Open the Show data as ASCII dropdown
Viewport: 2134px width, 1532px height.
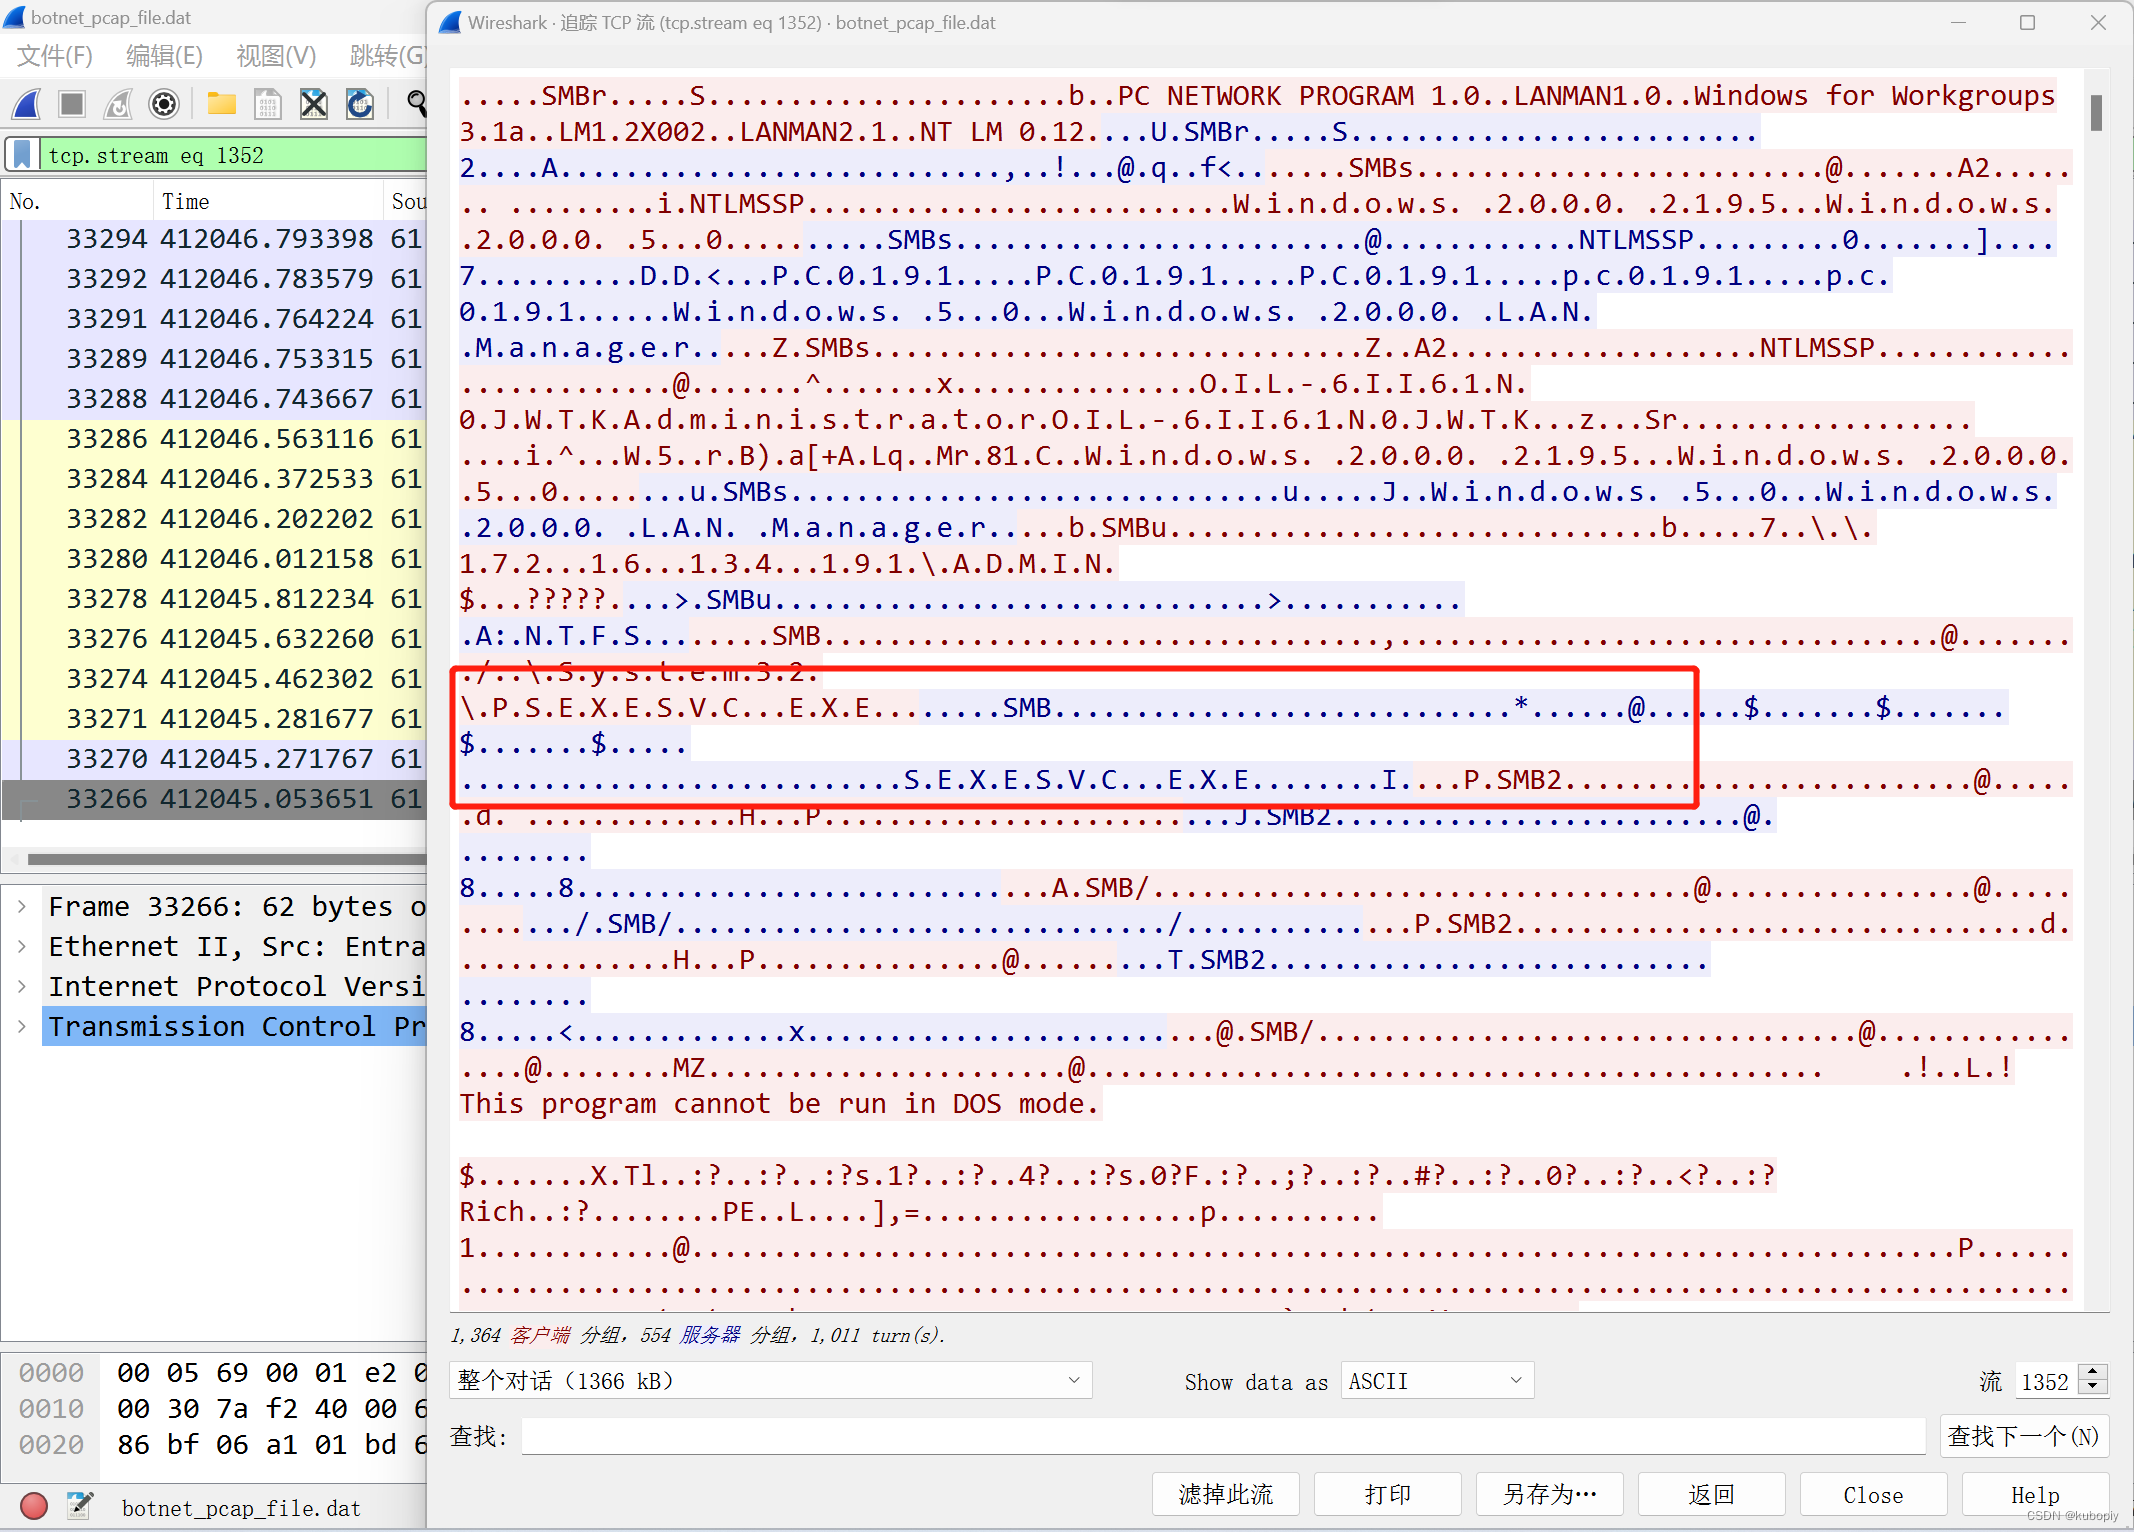(1437, 1381)
